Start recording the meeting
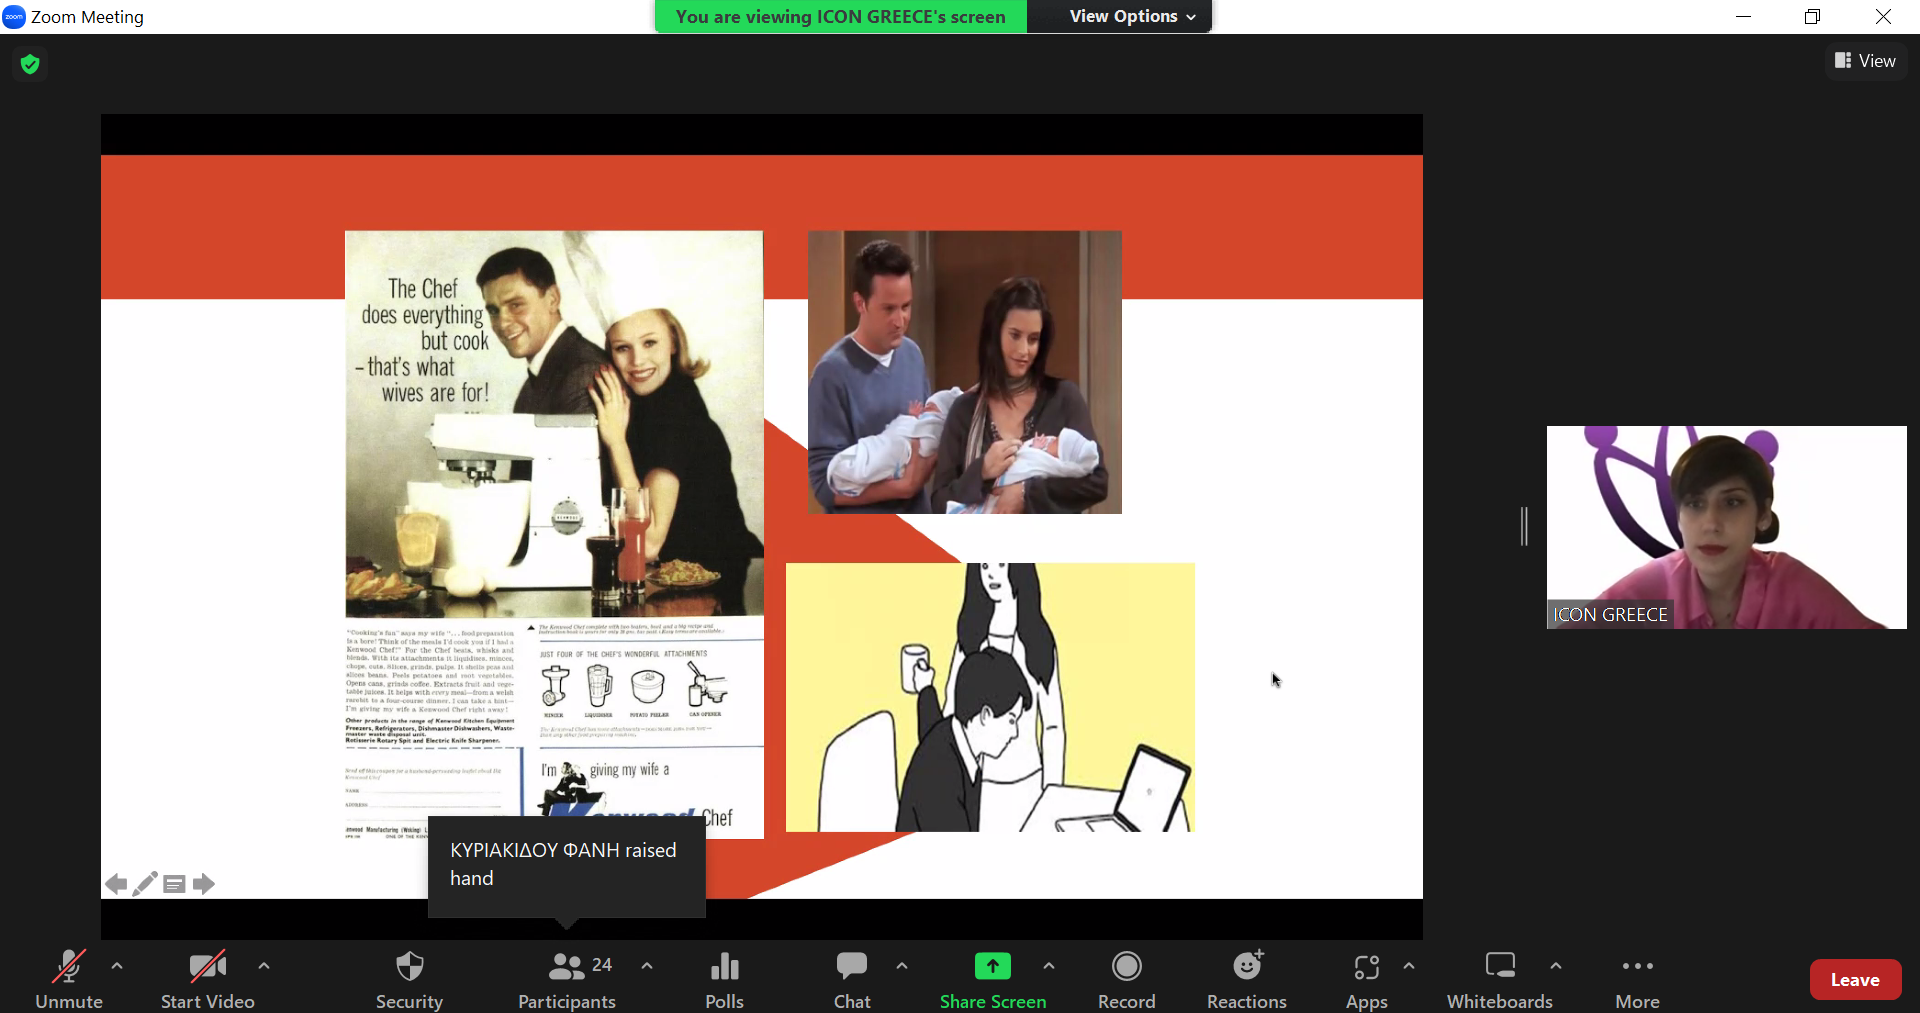The image size is (1920, 1013). pos(1127,979)
